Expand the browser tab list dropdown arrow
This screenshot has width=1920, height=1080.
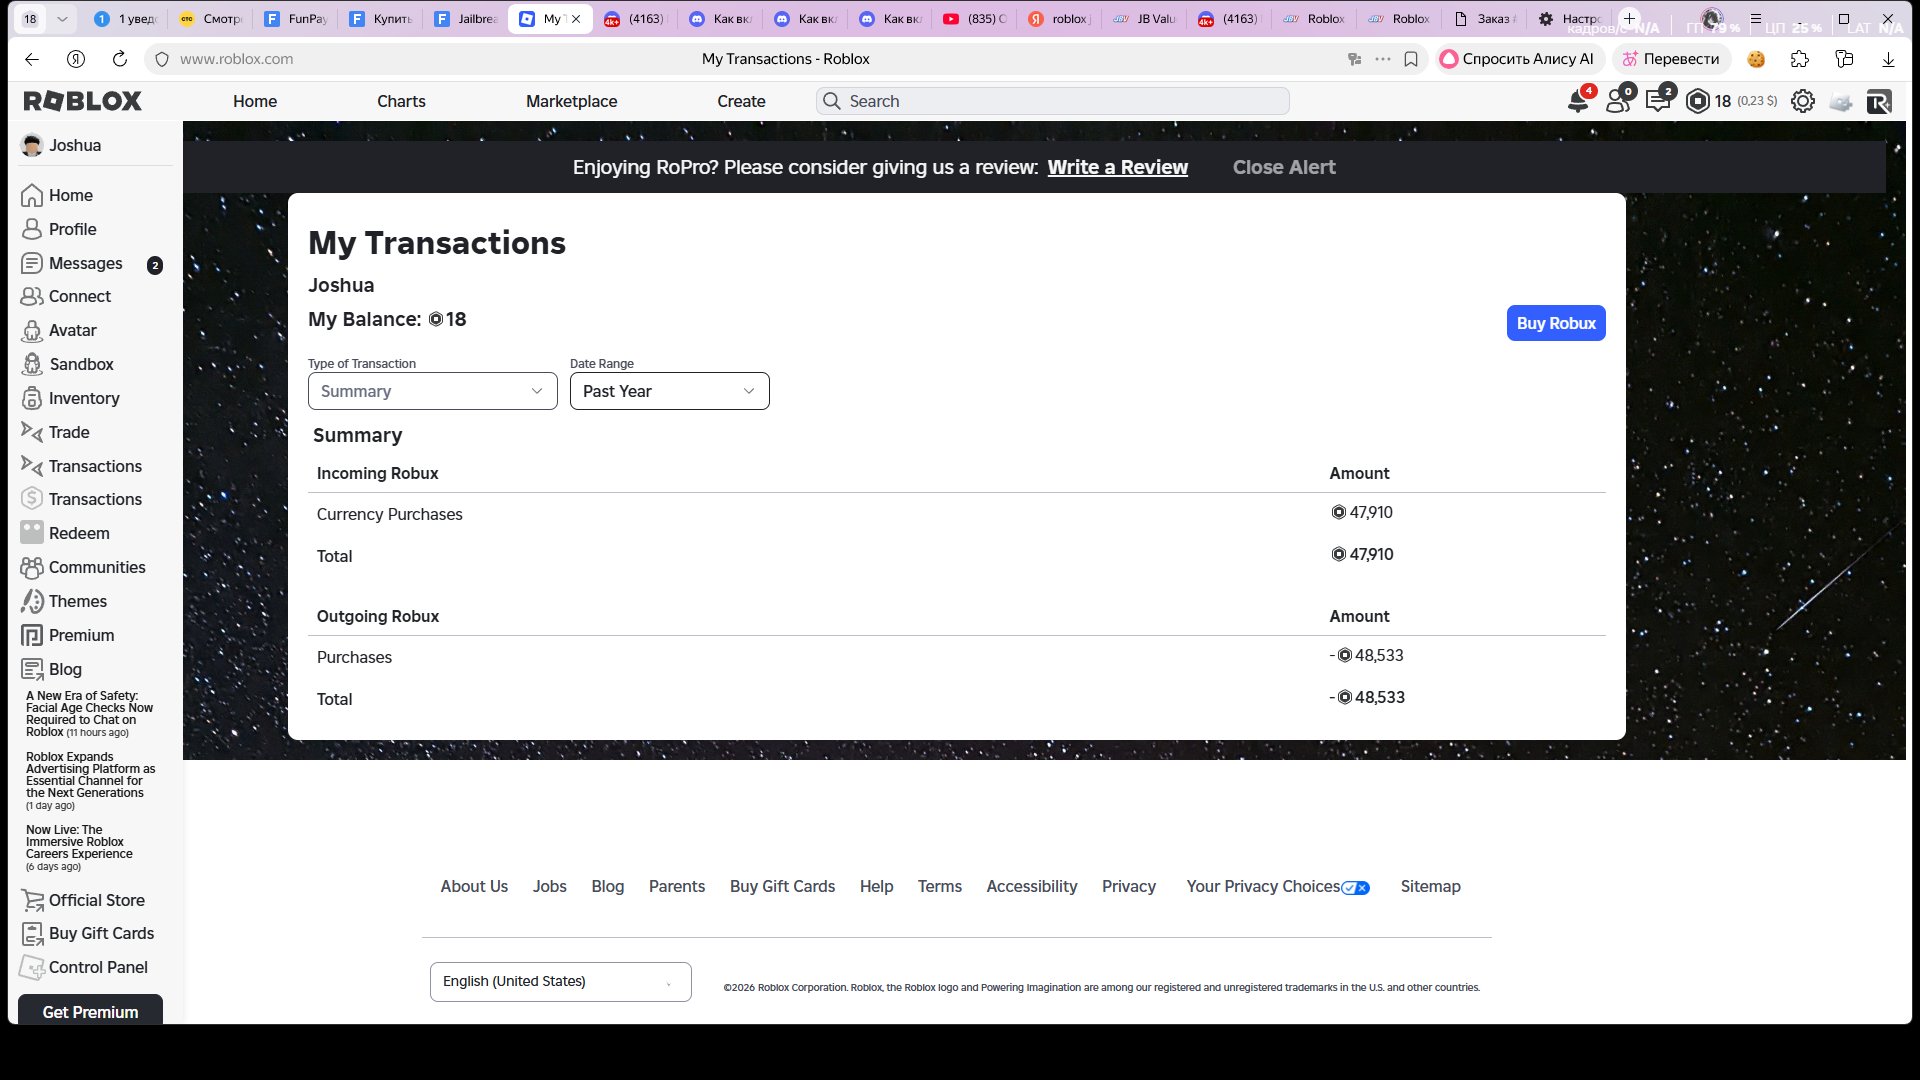tap(62, 19)
